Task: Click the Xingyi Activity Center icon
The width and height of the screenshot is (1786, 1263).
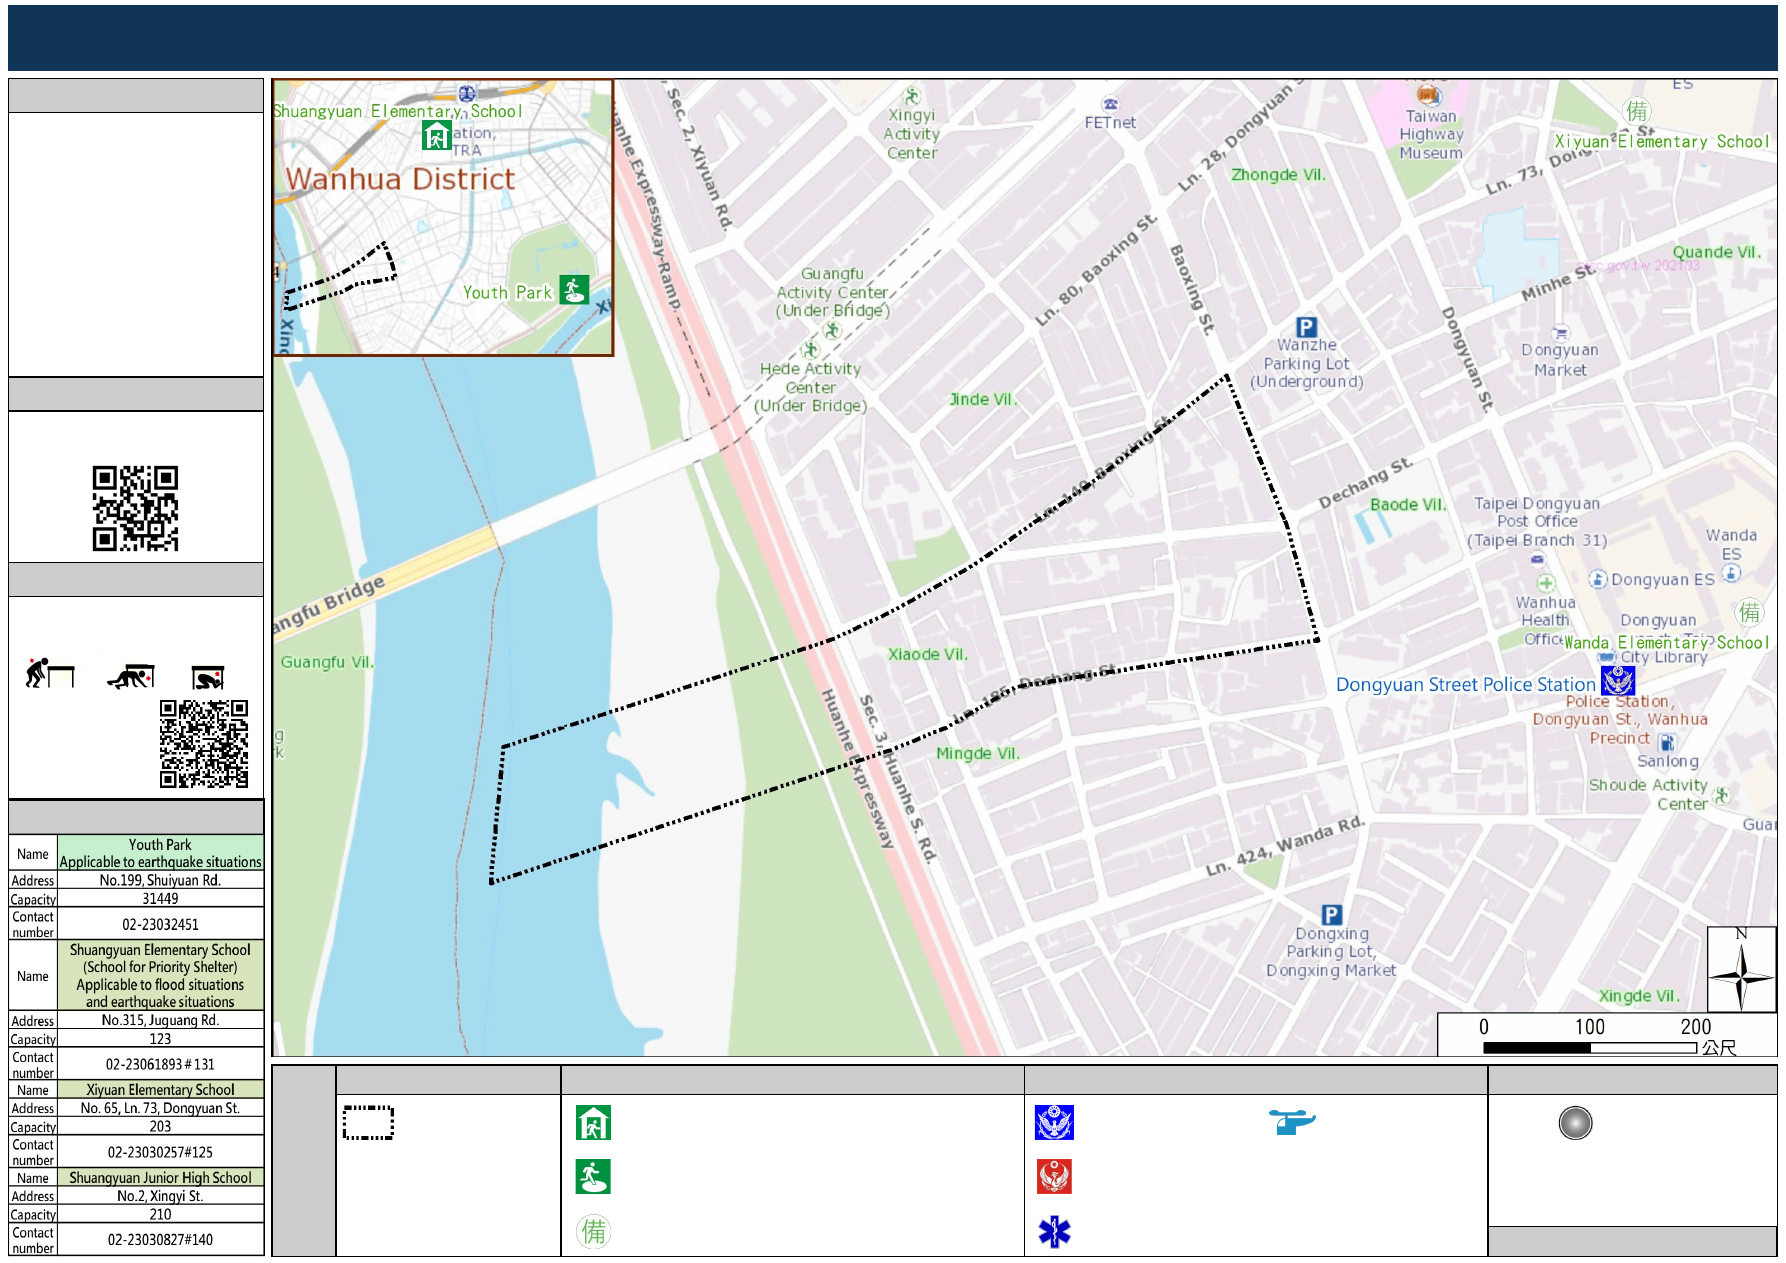Action: [912, 96]
